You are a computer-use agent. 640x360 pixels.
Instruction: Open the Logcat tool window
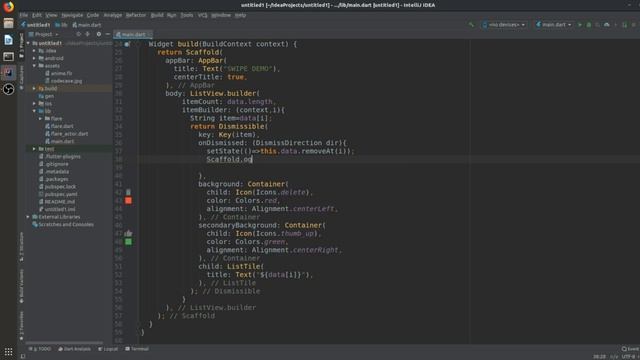pos(108,349)
